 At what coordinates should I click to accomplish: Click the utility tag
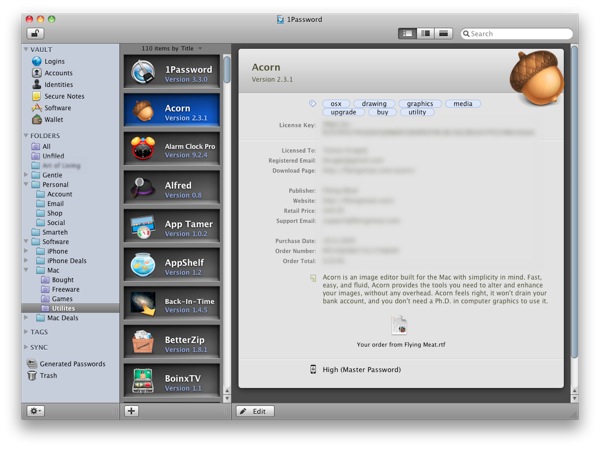click(417, 112)
